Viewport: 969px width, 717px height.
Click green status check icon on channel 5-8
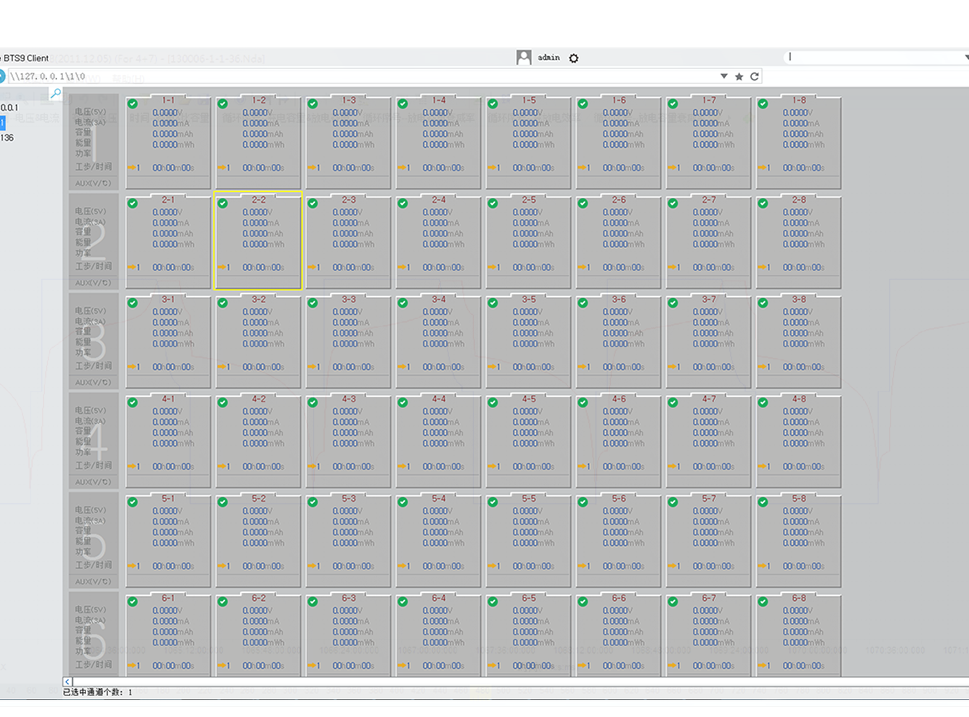point(763,502)
